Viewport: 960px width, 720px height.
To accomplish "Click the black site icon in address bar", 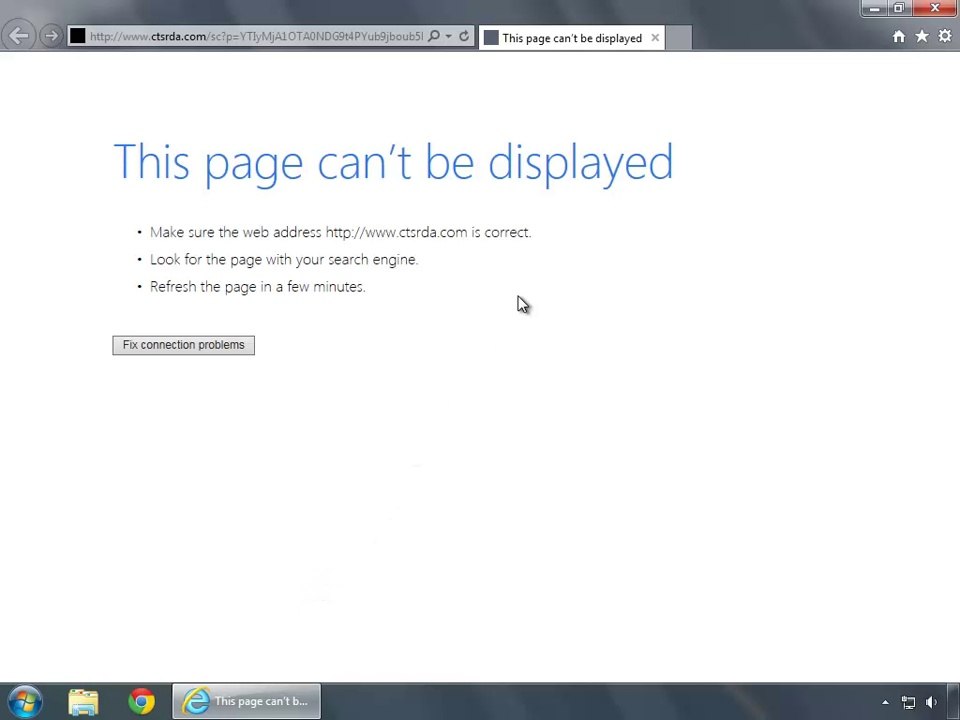I will click(78, 36).
